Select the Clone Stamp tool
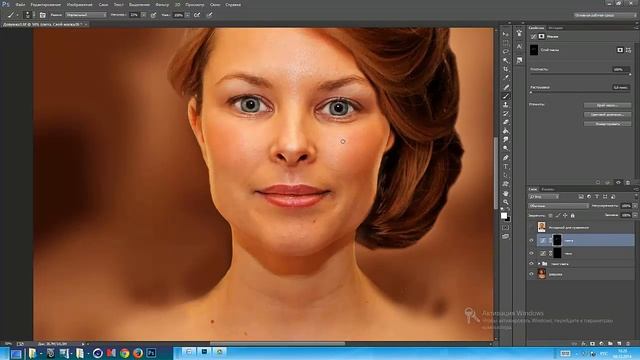The width and height of the screenshot is (640, 360). pyautogui.click(x=506, y=104)
